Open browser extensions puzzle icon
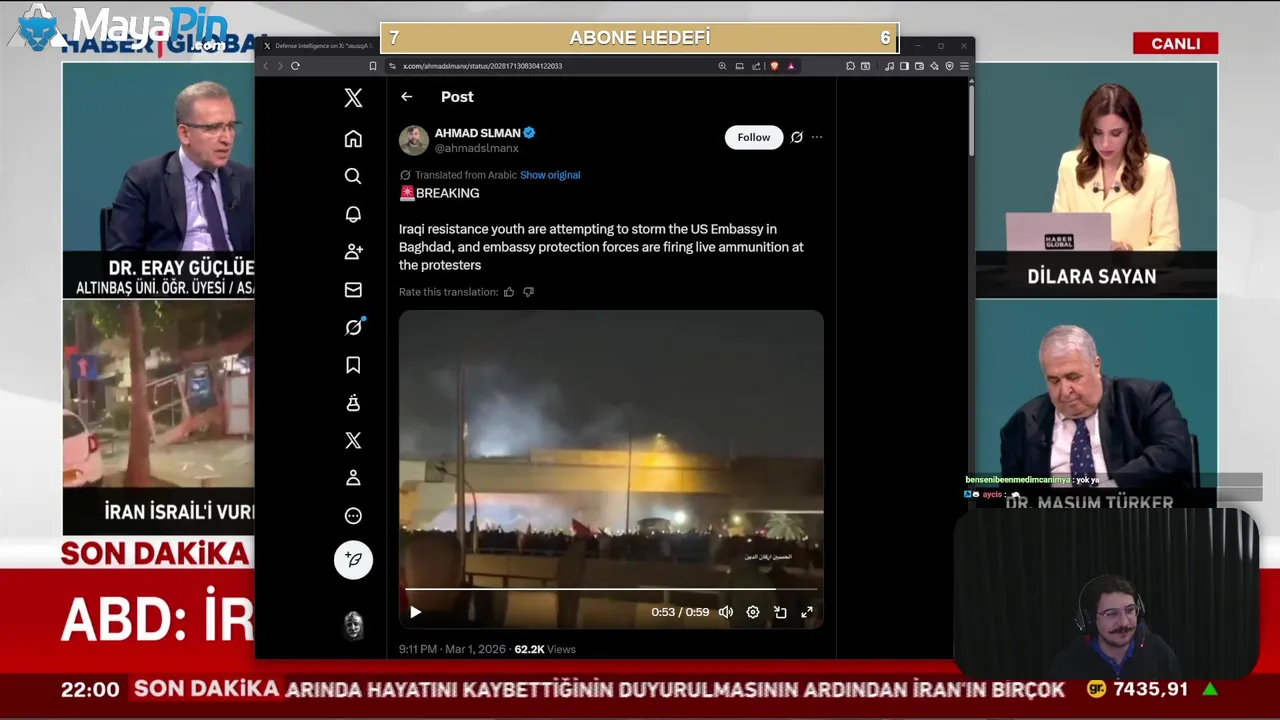 tap(850, 66)
